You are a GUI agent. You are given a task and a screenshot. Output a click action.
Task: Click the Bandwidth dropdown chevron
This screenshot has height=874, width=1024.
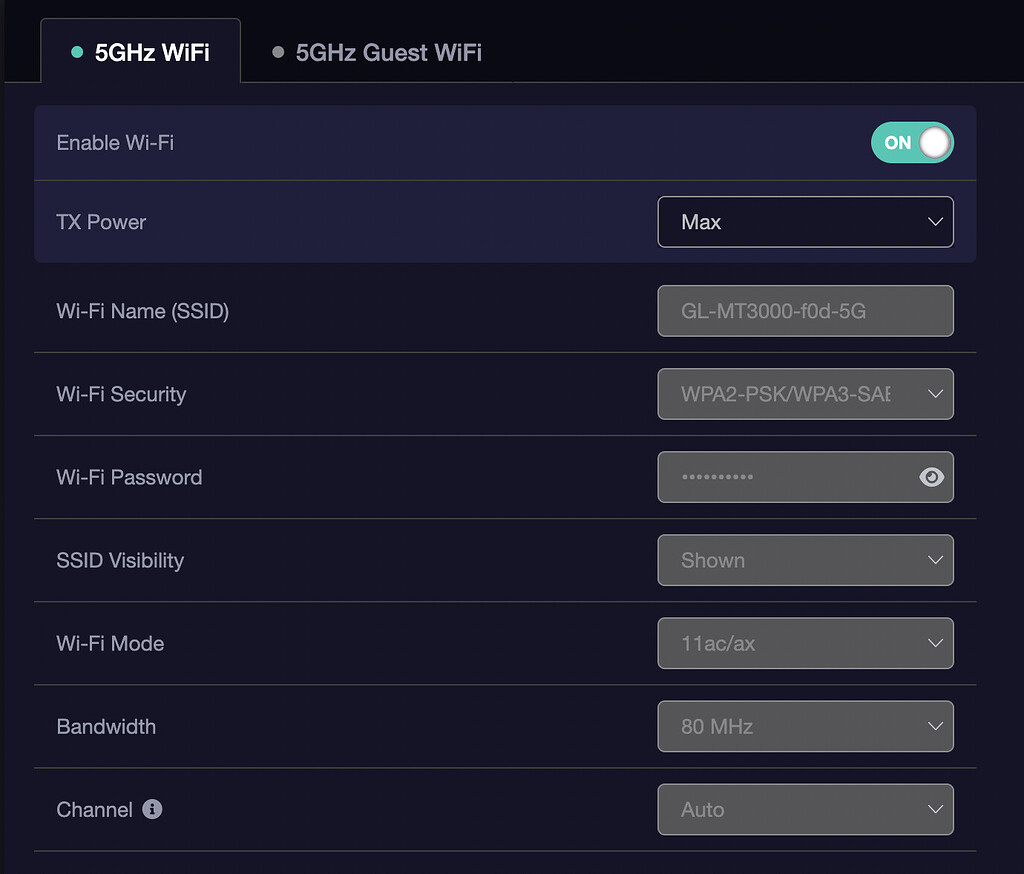click(x=935, y=726)
